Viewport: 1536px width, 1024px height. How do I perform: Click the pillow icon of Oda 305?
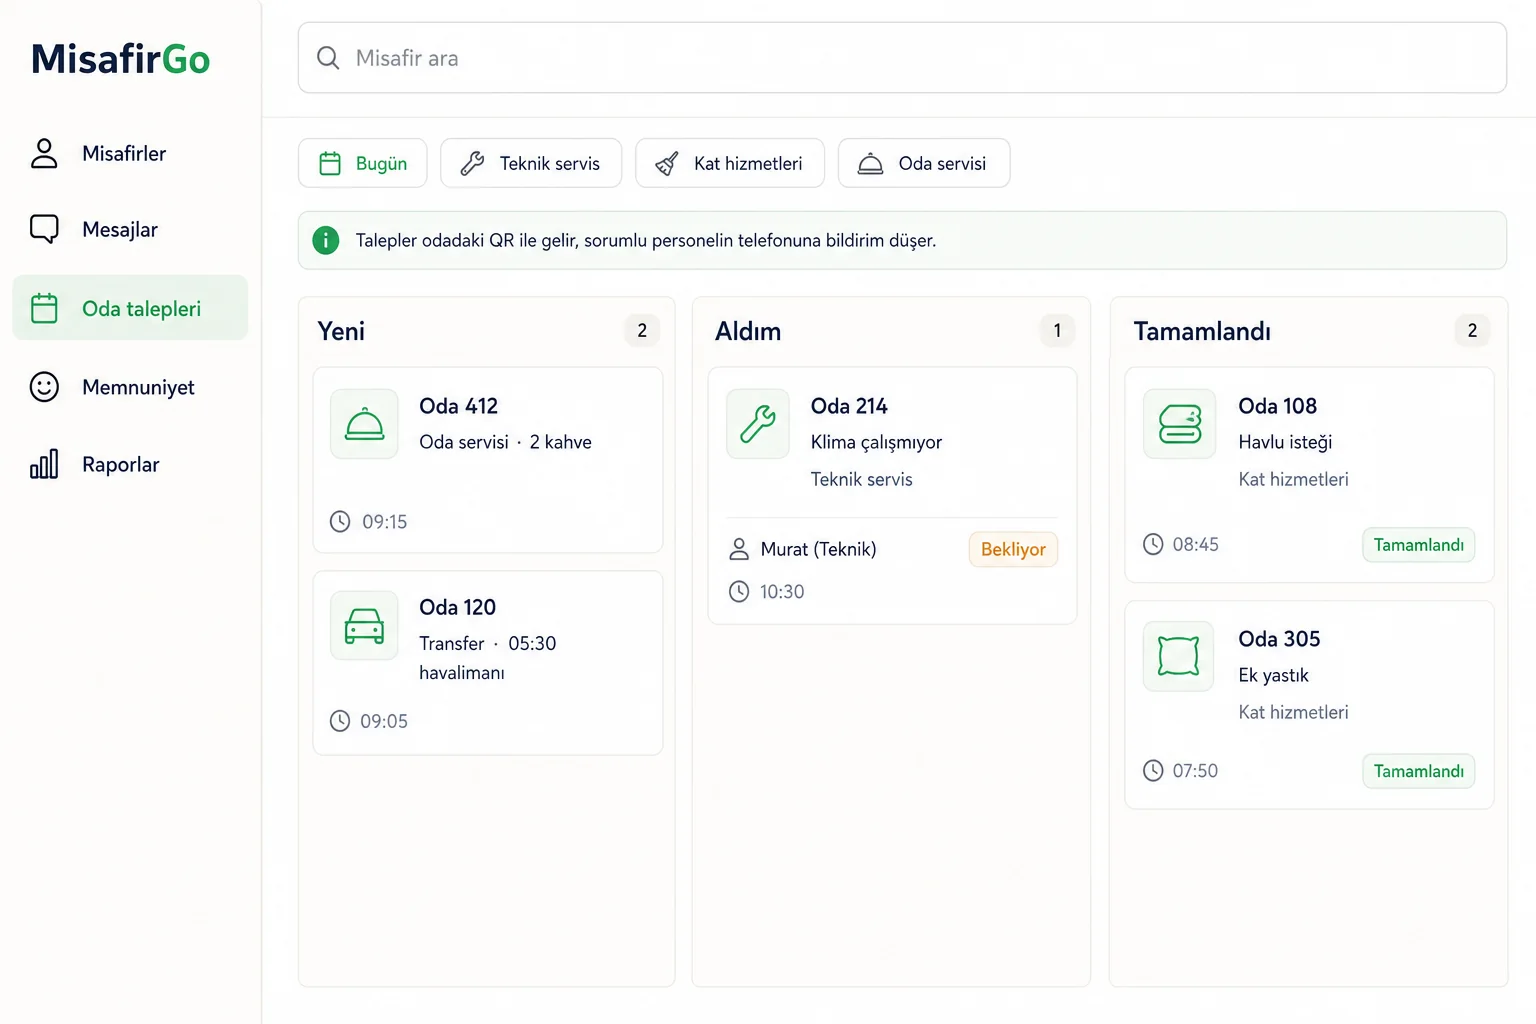click(1179, 656)
